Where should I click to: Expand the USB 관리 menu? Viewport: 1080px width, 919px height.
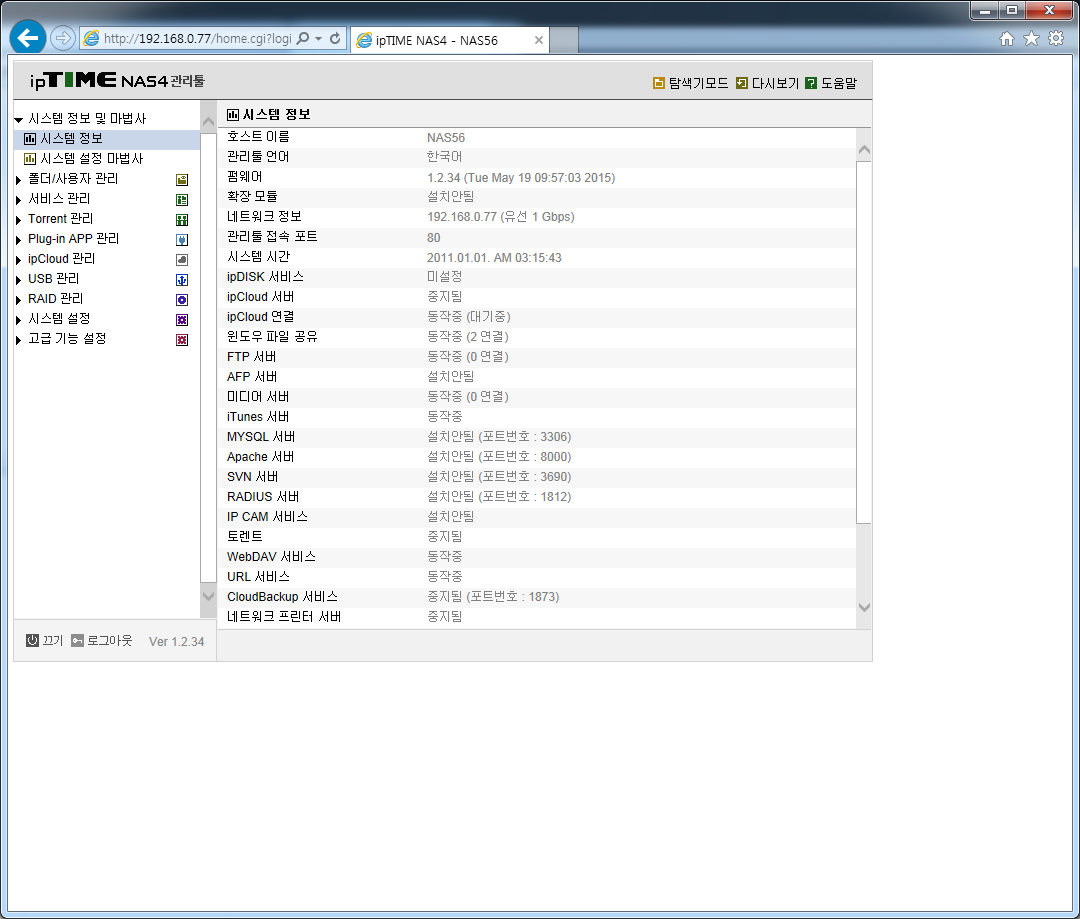click(x=19, y=280)
